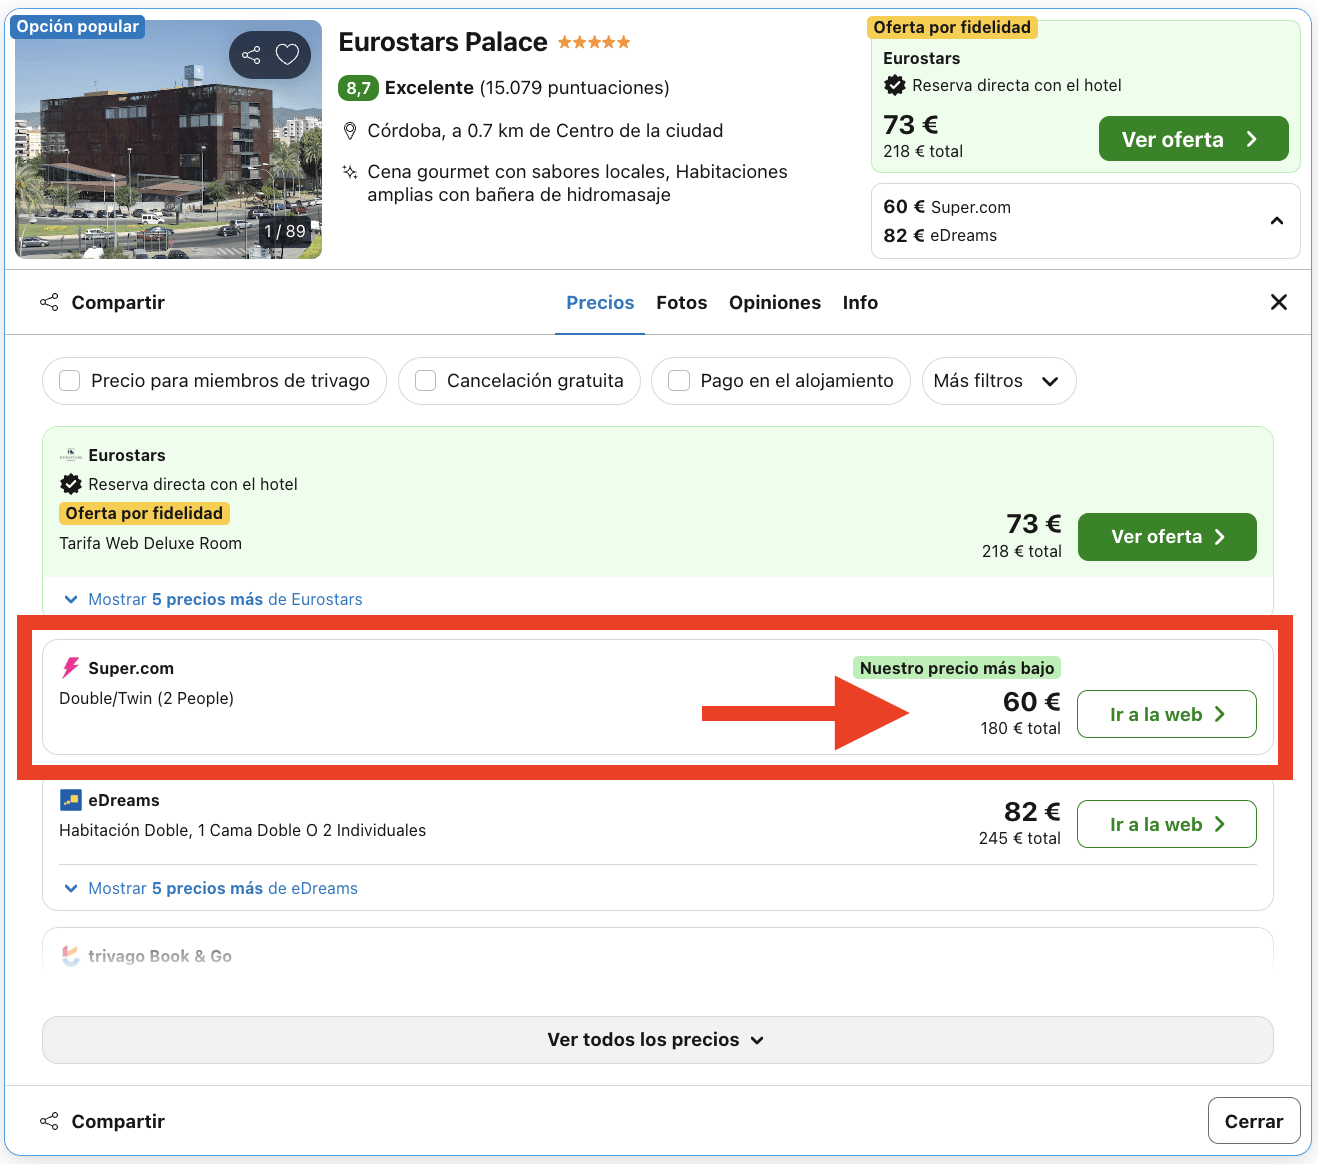Click the share icon on the hotel photo
The width and height of the screenshot is (1318, 1164).
click(x=251, y=54)
